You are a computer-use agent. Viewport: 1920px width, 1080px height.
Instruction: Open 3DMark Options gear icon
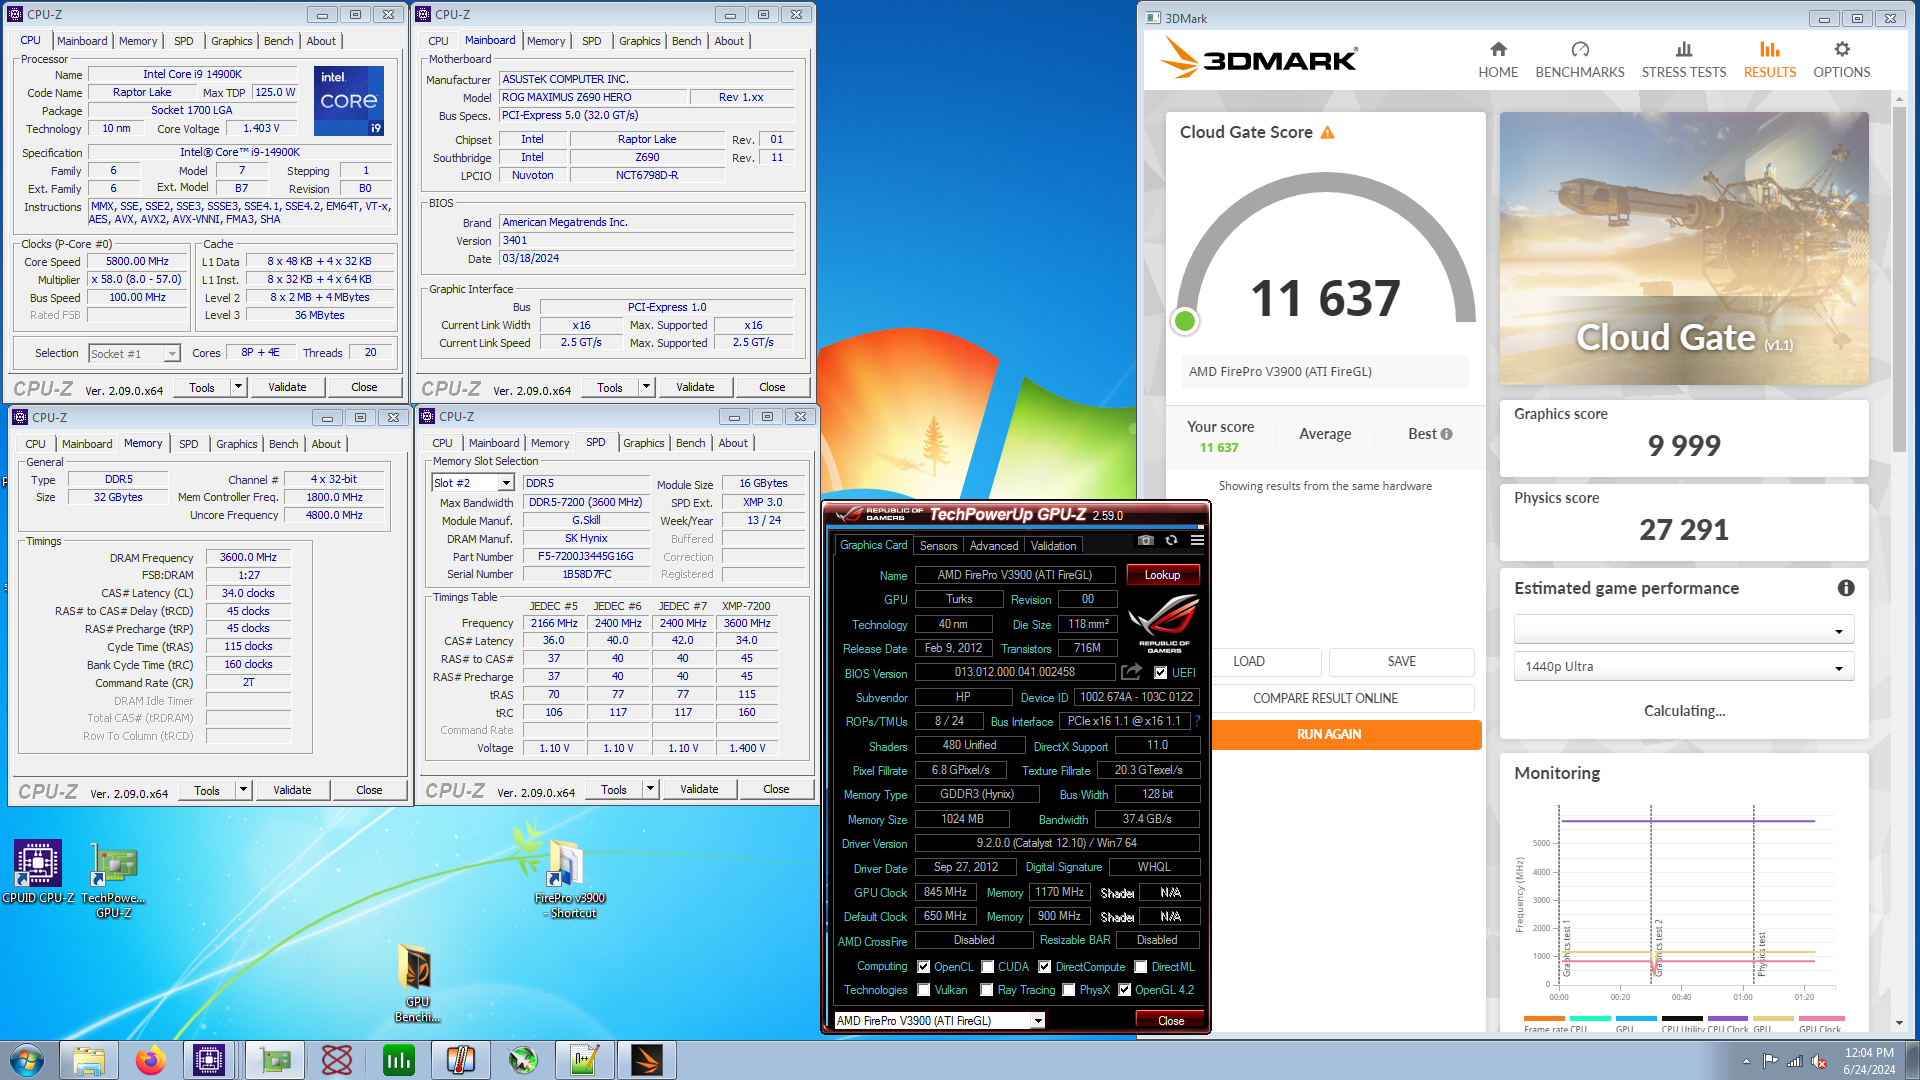point(1842,49)
